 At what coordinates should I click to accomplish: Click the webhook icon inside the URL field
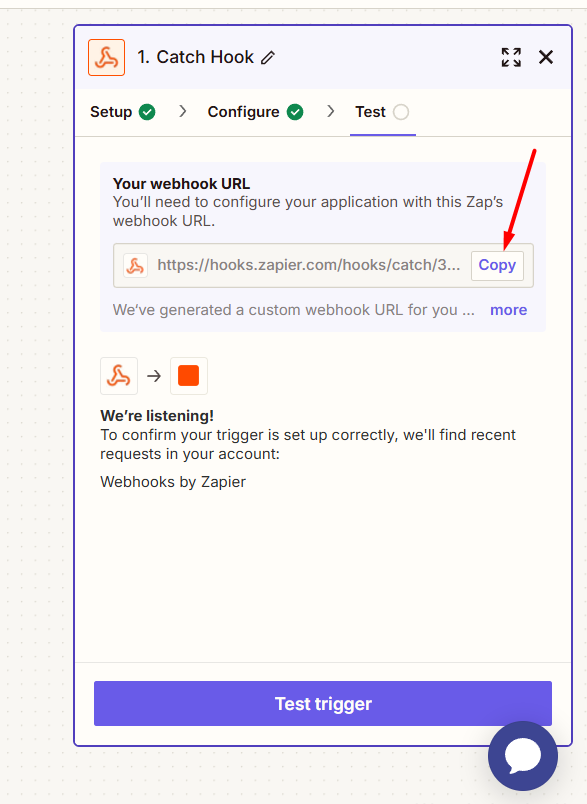coord(135,266)
